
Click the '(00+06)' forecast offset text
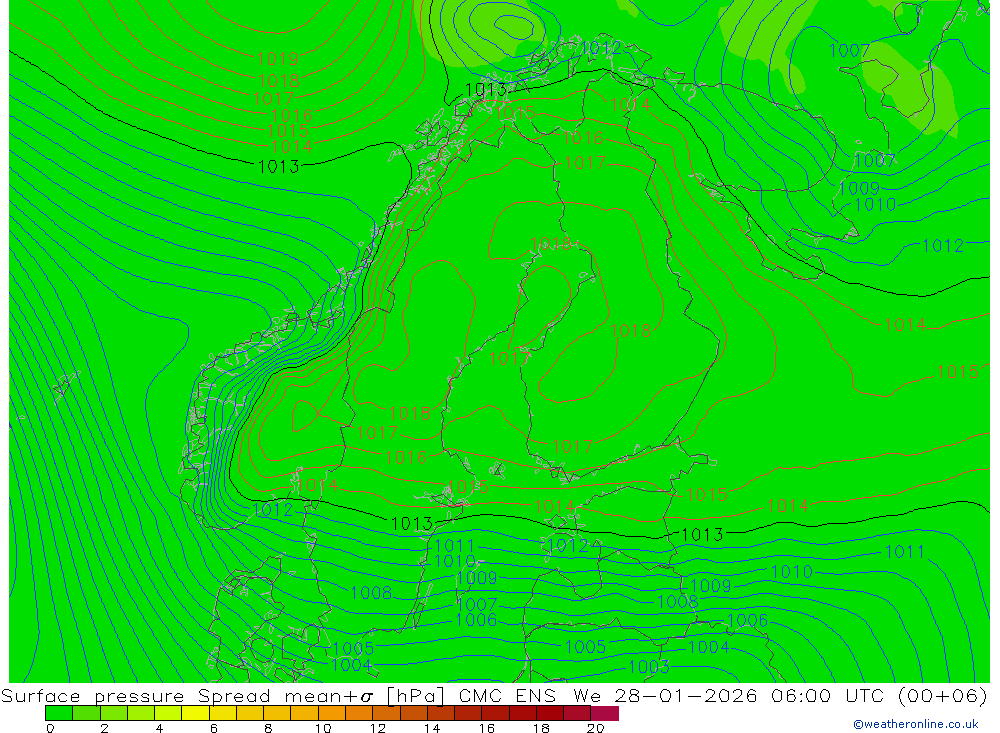coord(942,695)
